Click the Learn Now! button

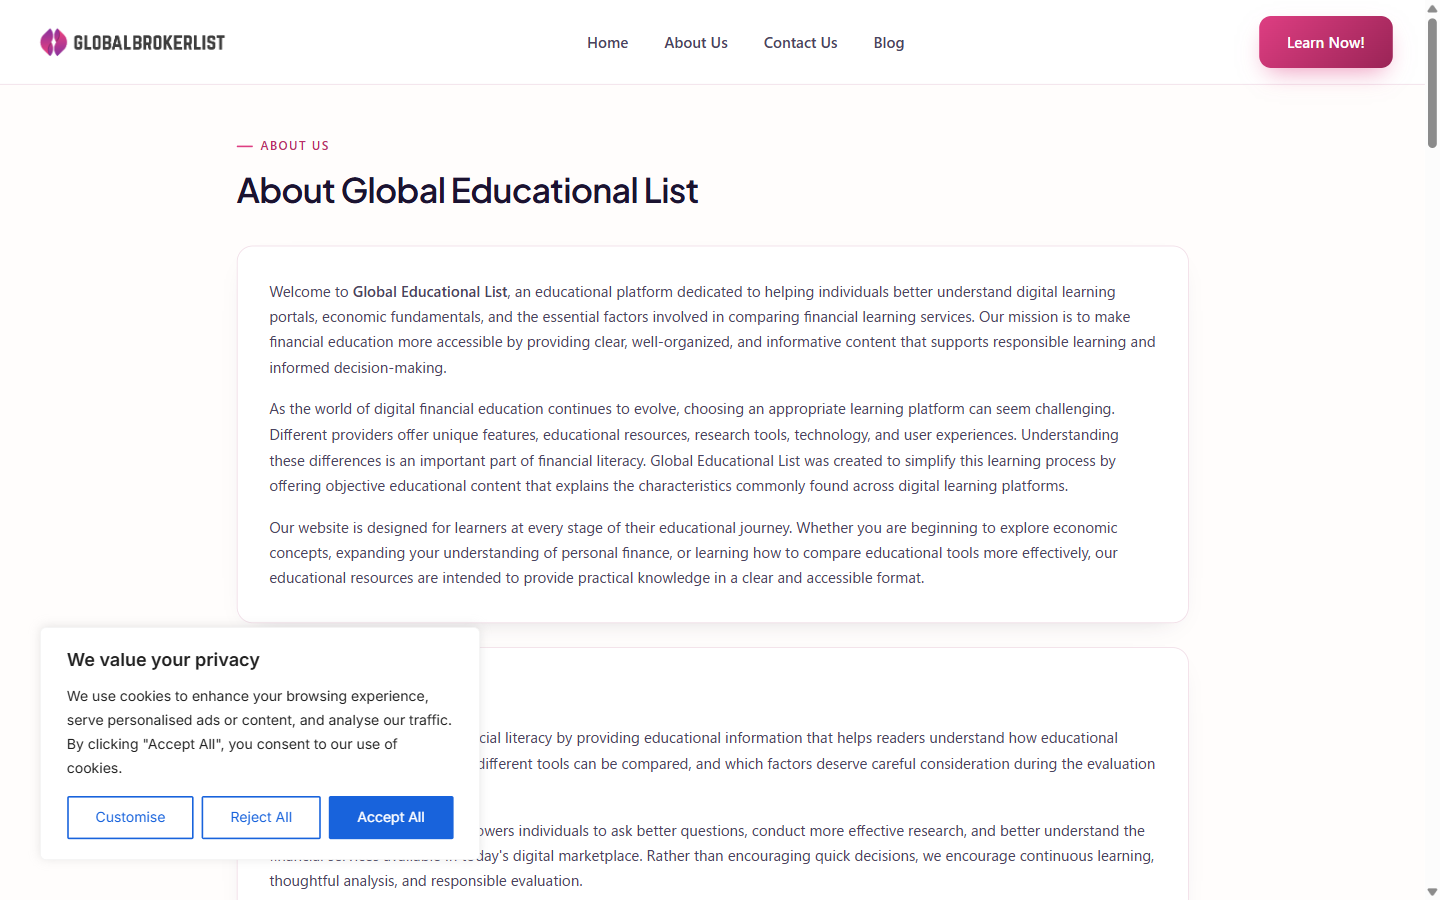click(x=1326, y=42)
